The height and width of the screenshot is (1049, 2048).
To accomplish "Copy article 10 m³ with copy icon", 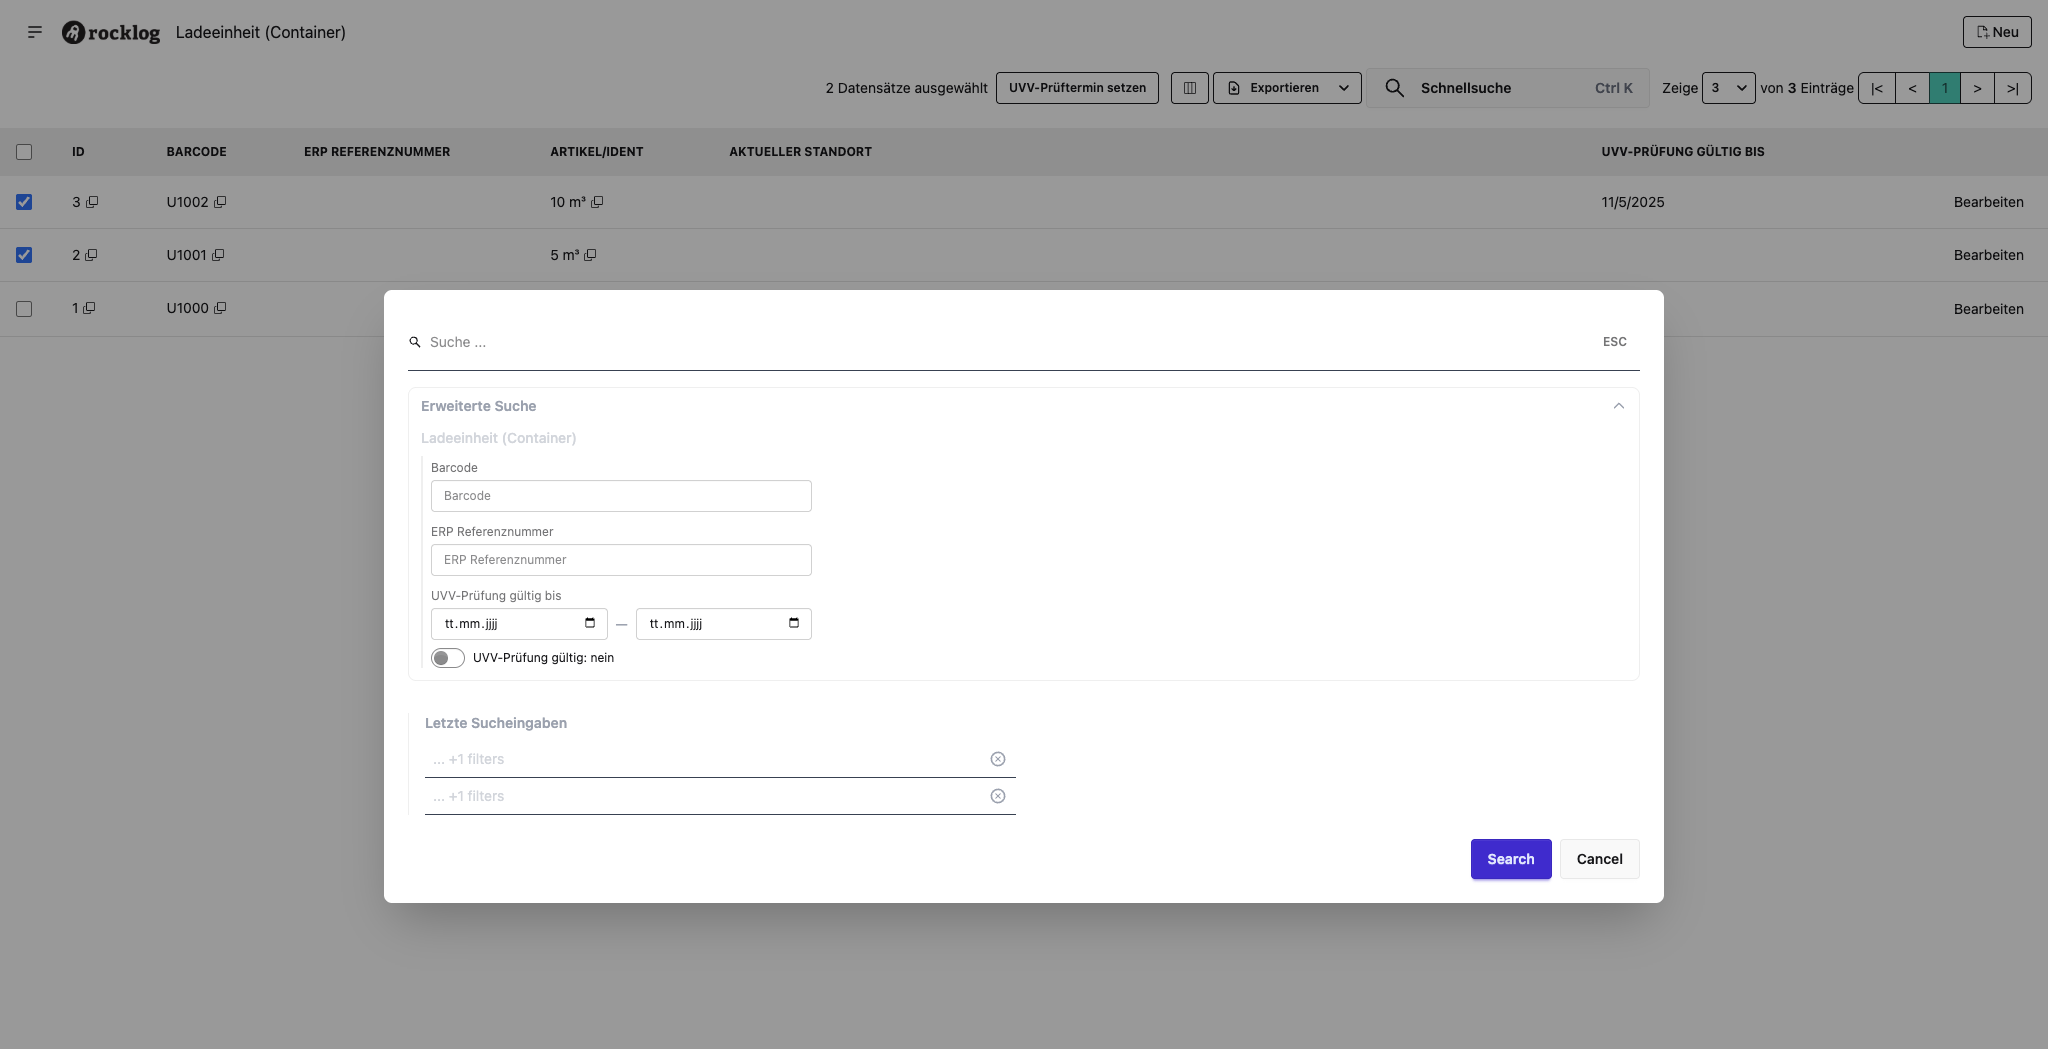I will pyautogui.click(x=597, y=202).
